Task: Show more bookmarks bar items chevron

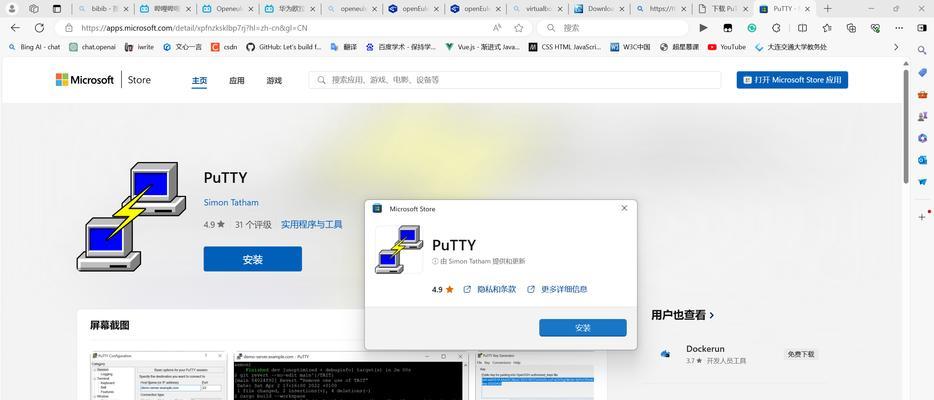Action: [x=896, y=47]
